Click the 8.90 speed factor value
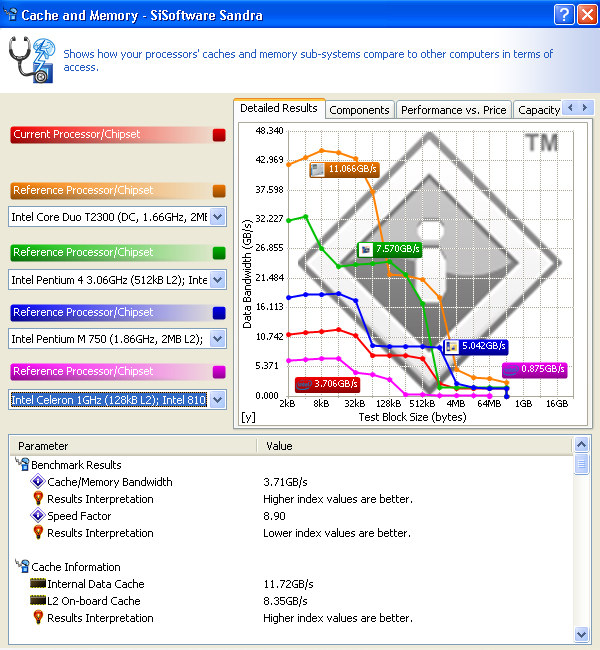 click(x=274, y=516)
